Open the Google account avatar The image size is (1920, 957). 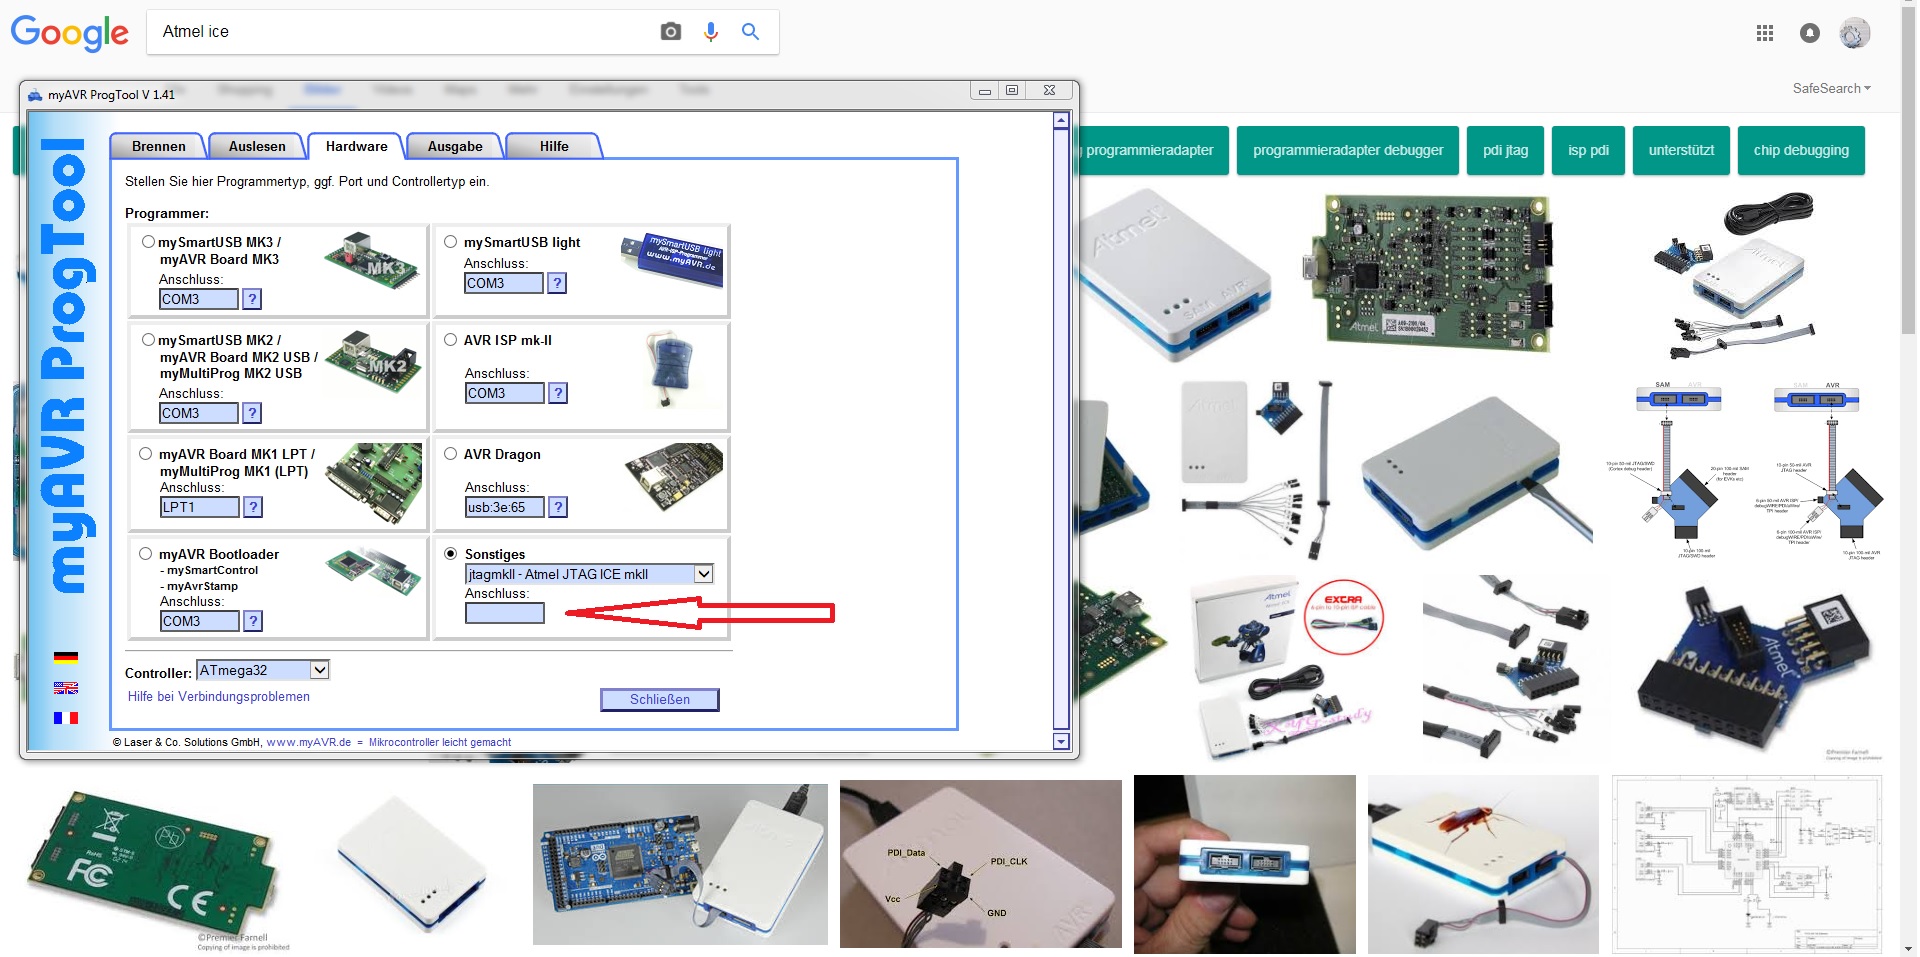coord(1855,33)
